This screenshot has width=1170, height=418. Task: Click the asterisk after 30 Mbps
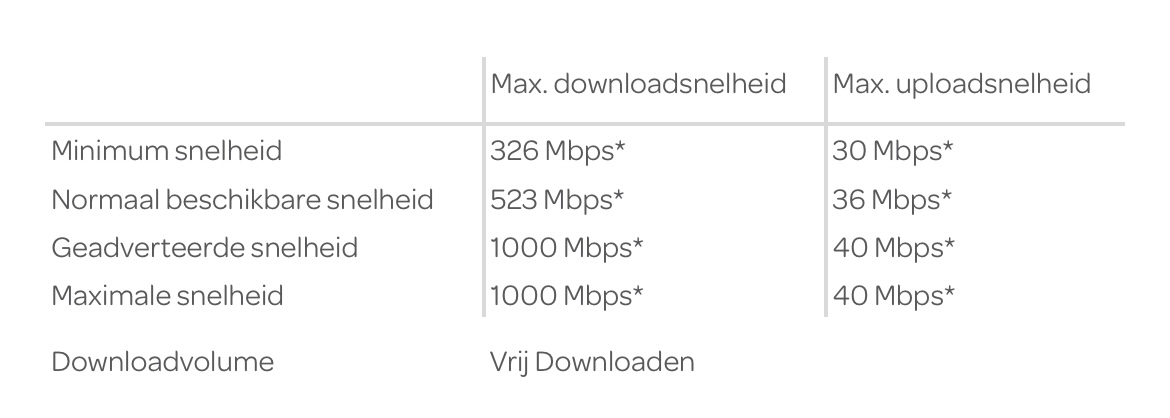(x=947, y=147)
